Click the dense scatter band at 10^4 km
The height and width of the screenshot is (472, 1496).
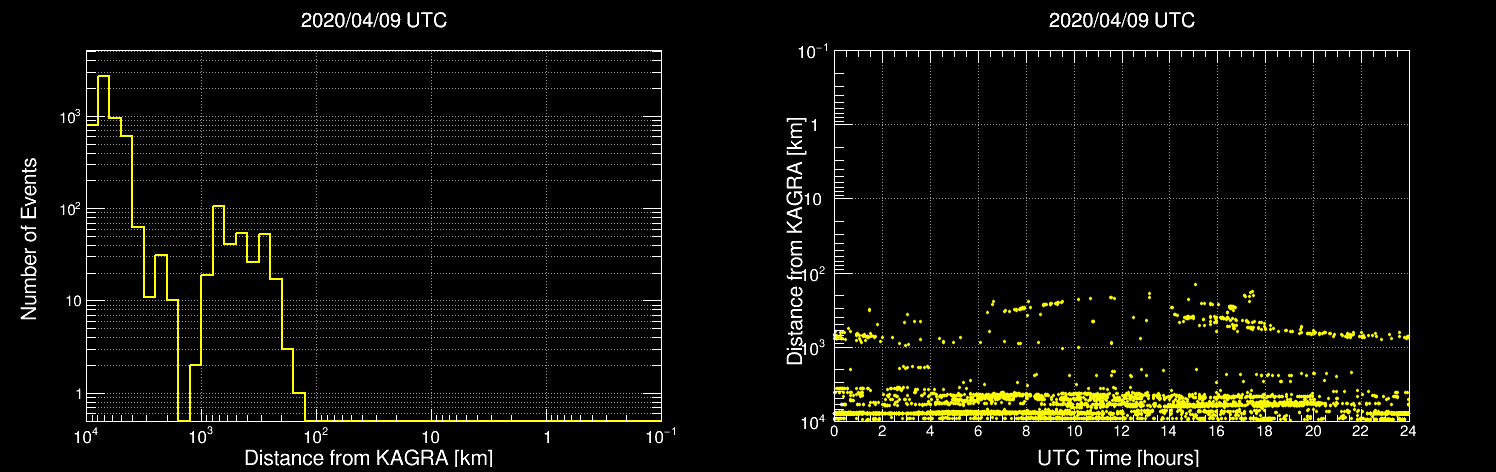point(1122,413)
